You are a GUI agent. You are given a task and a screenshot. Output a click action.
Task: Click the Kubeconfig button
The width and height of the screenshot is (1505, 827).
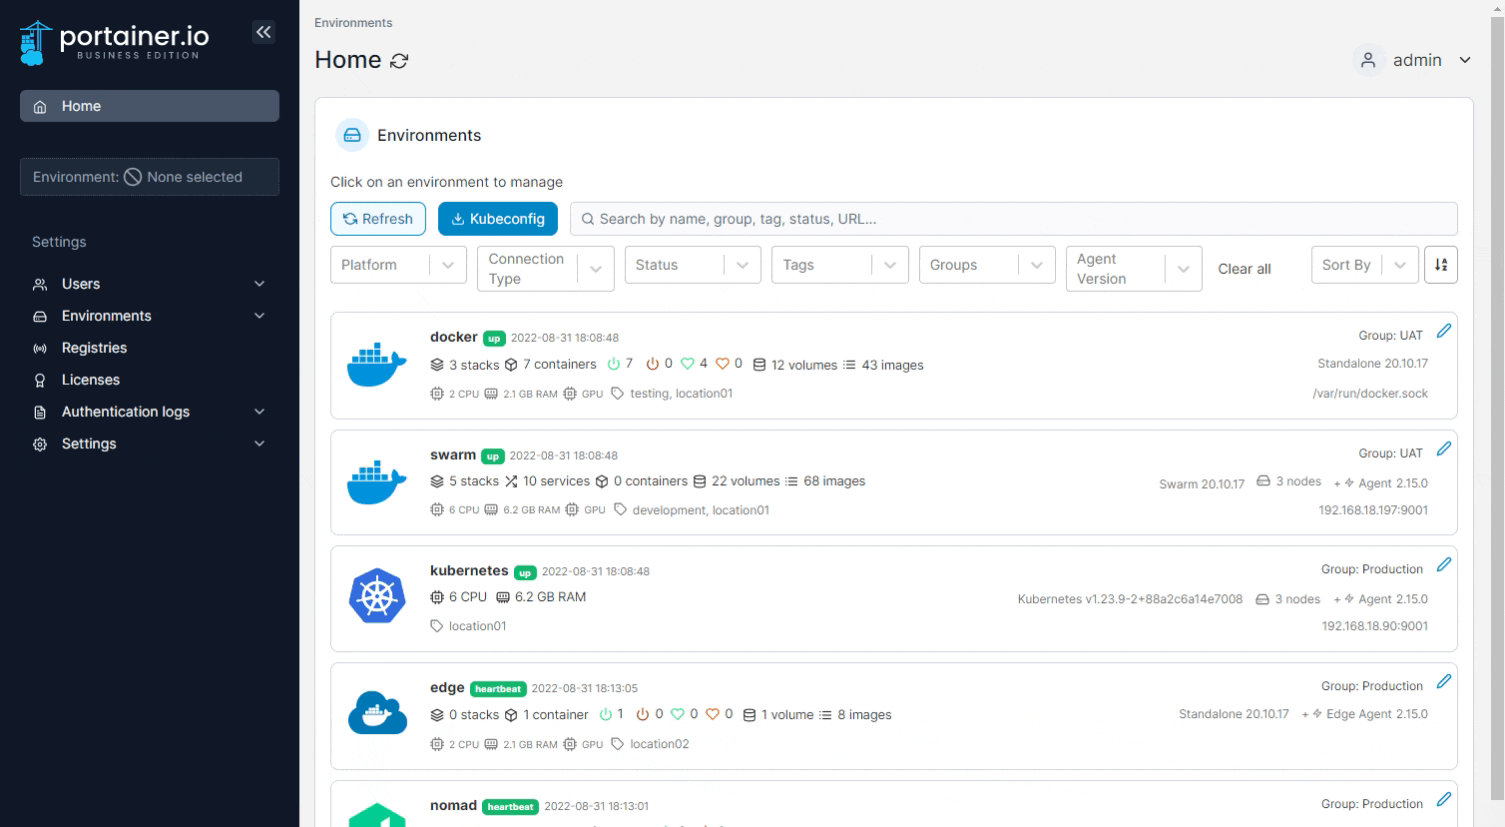498,219
